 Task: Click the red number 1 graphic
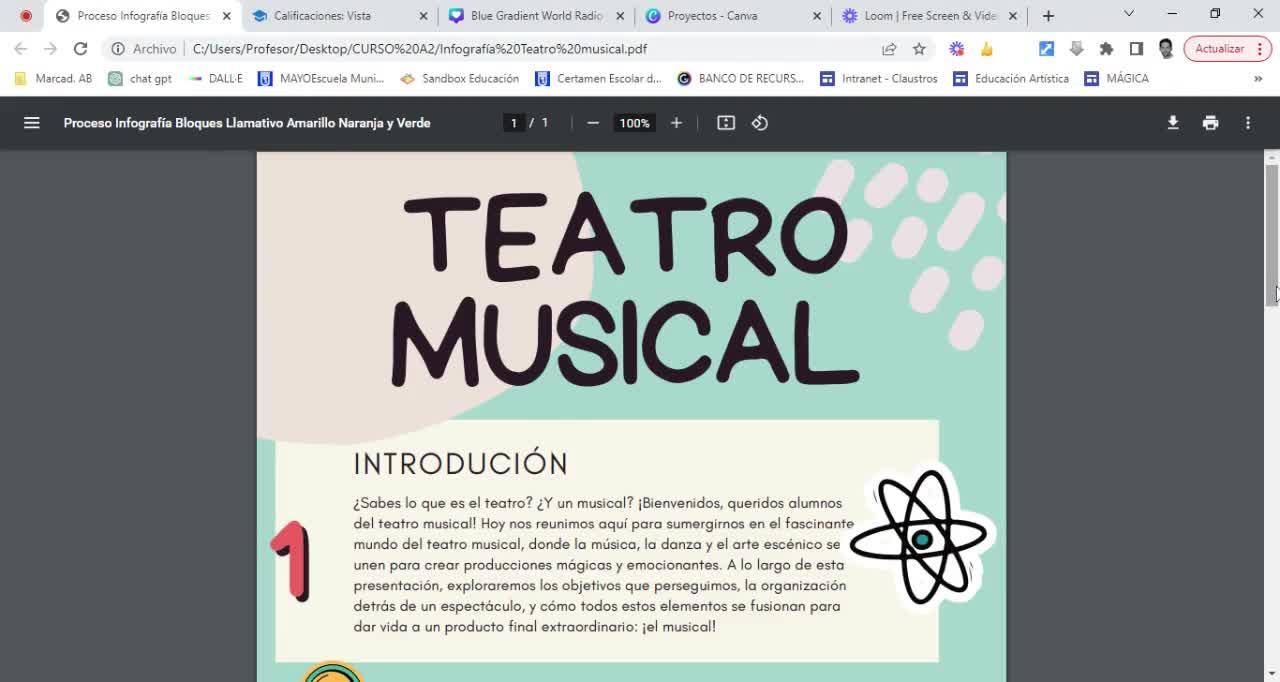click(291, 560)
